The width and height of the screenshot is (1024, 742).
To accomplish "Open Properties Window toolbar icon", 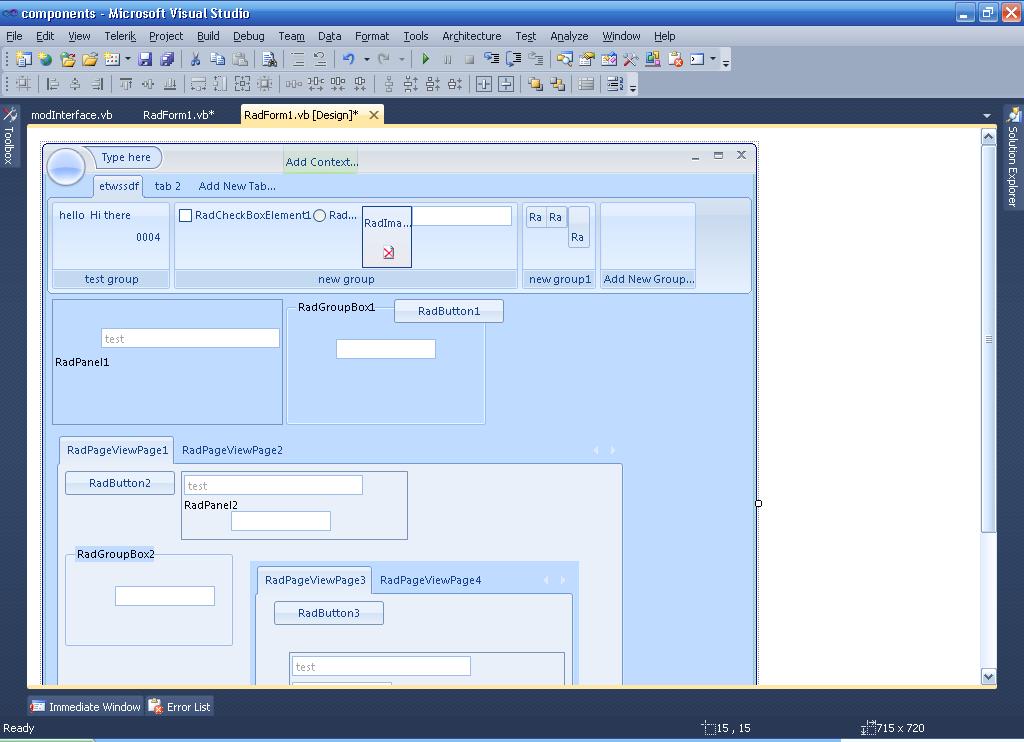I will pos(586,59).
